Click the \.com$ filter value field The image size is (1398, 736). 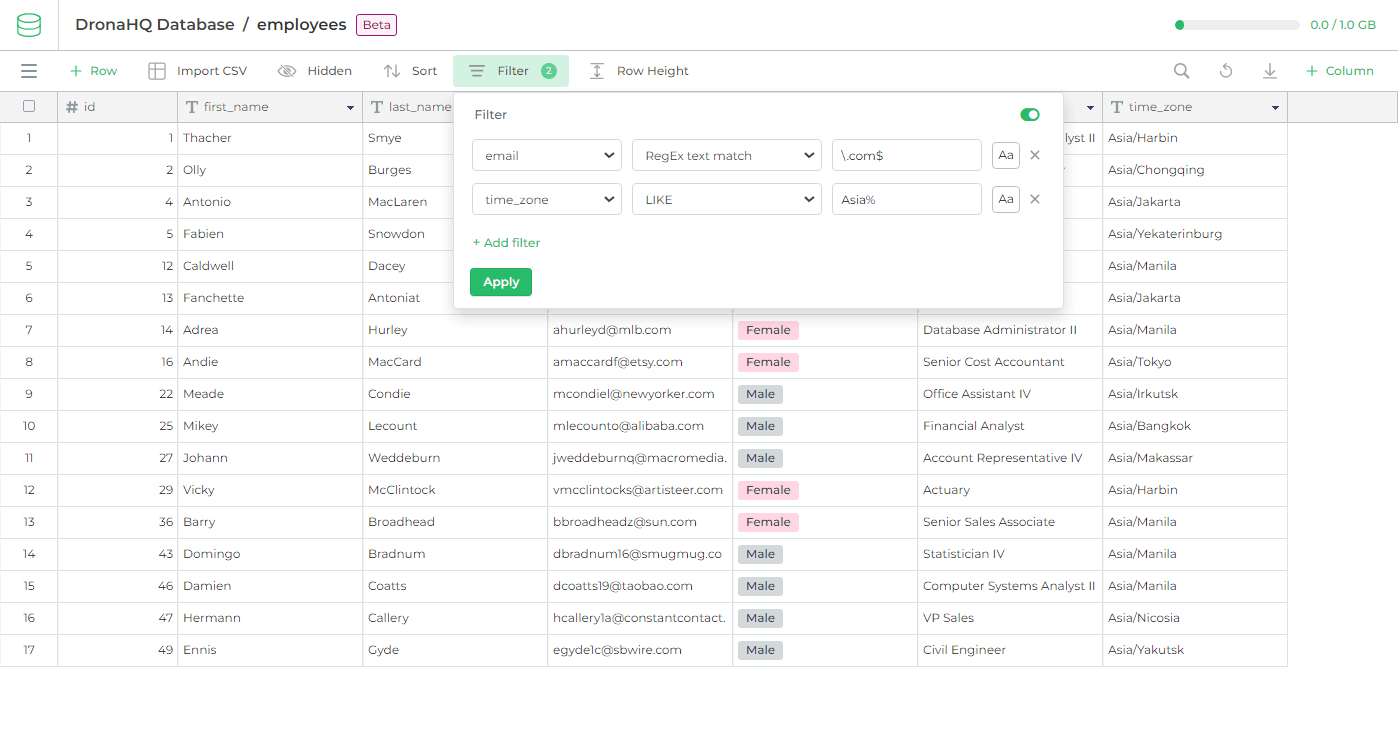pyautogui.click(x=907, y=155)
